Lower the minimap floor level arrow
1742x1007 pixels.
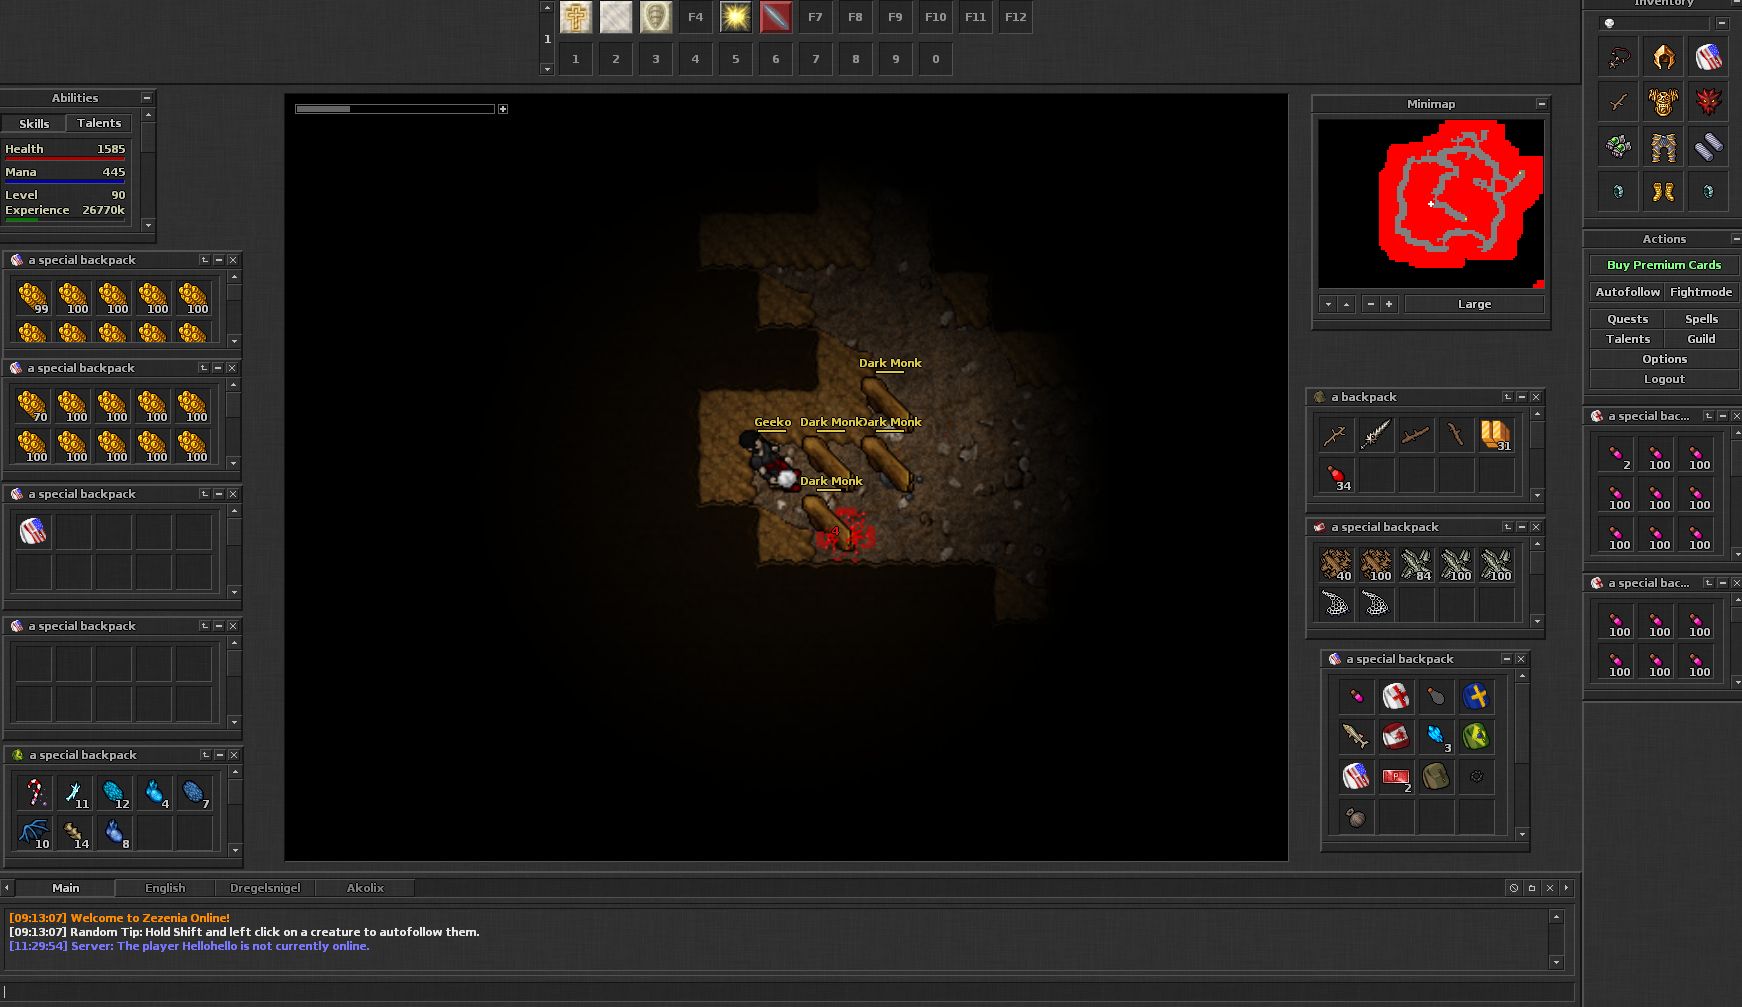(1328, 304)
